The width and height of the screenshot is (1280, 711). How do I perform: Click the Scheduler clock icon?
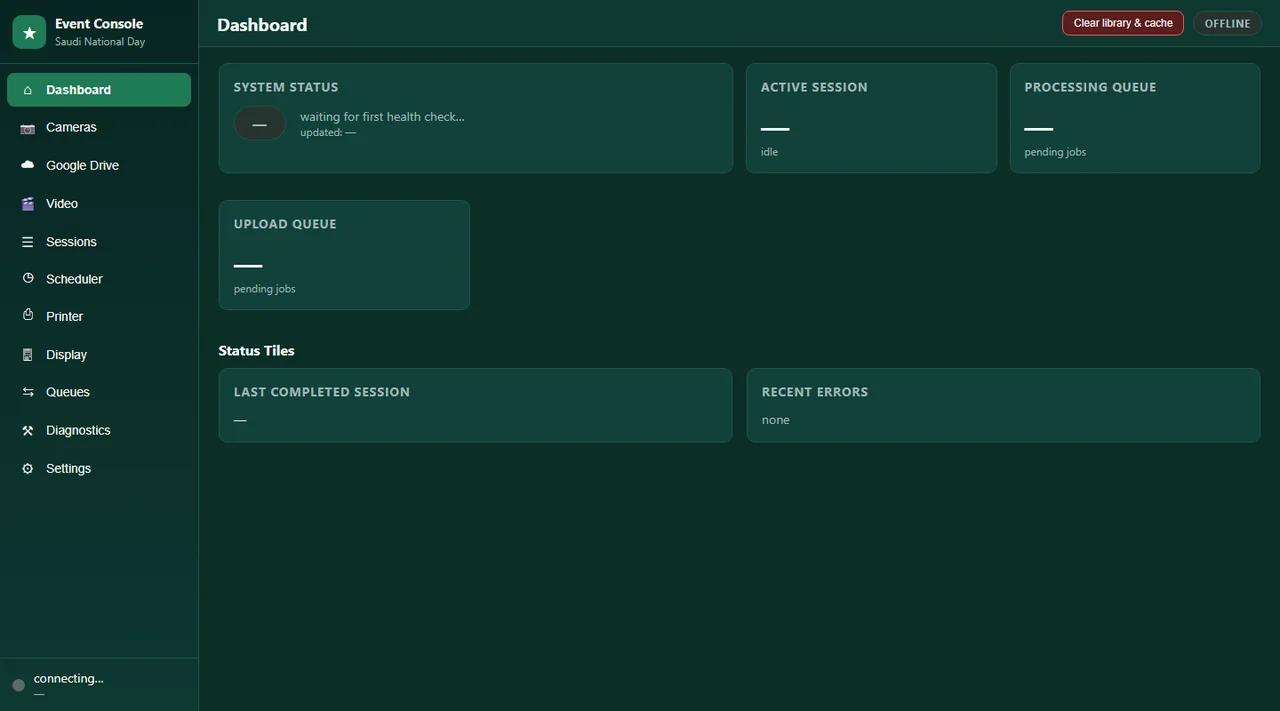click(x=27, y=279)
